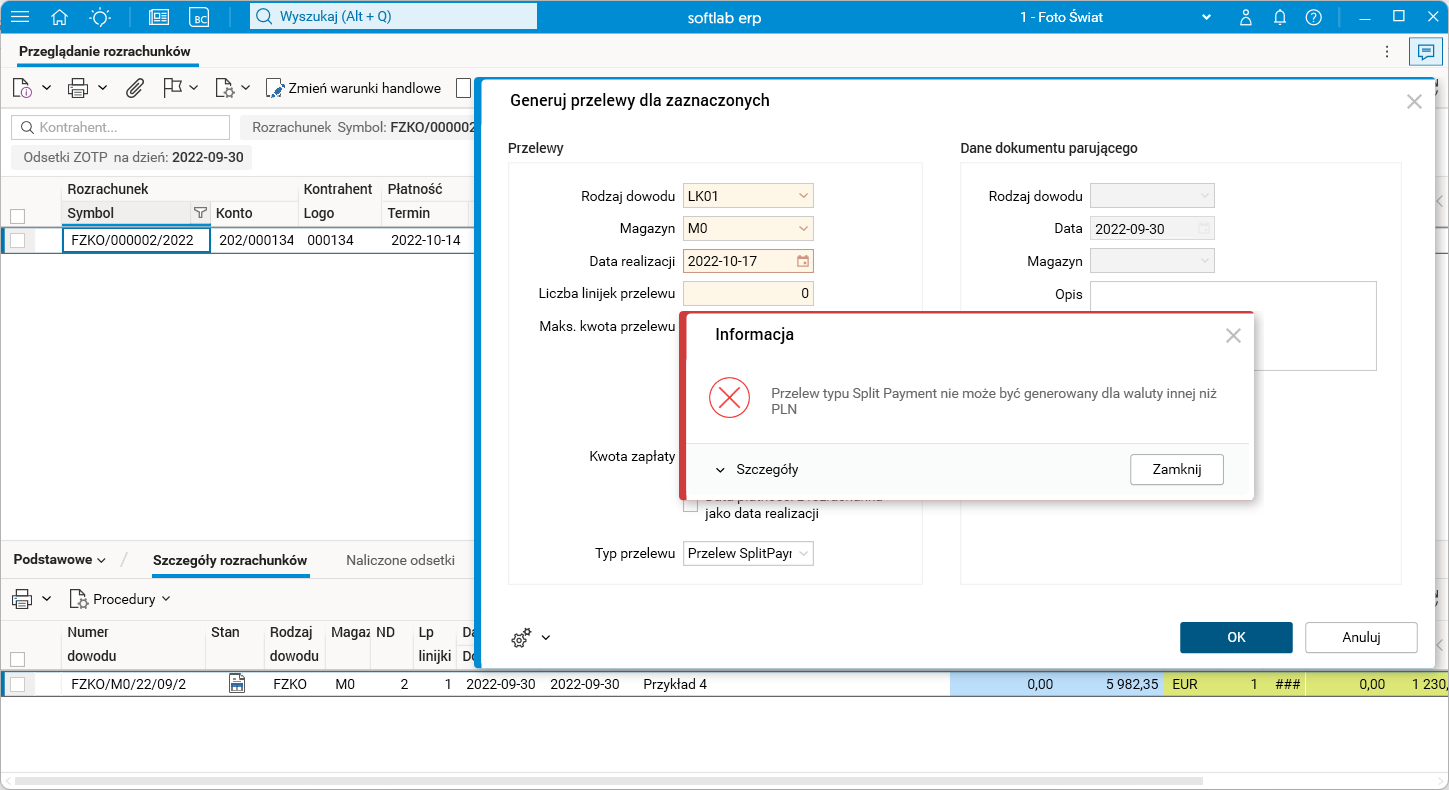Image resolution: width=1449 pixels, height=790 pixels.
Task: Open help with the question mark icon
Action: coord(1314,17)
